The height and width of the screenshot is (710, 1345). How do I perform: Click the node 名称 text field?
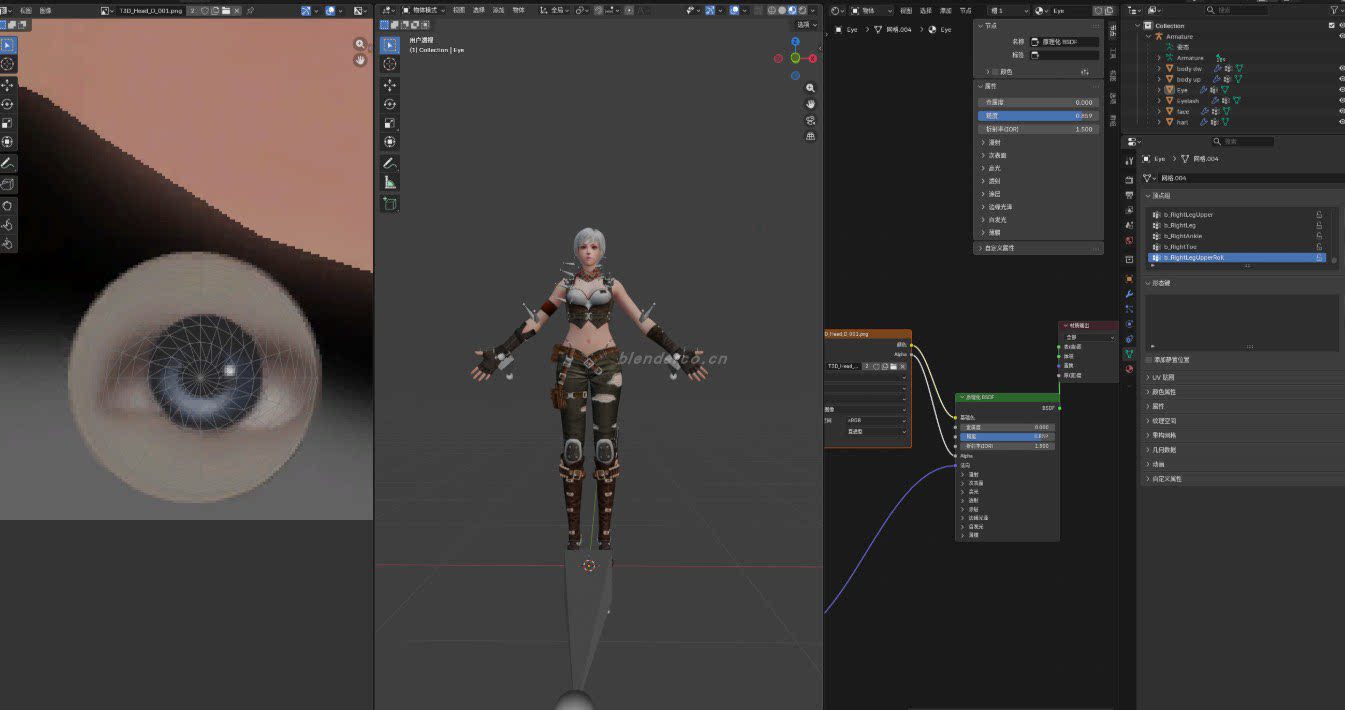(1065, 42)
